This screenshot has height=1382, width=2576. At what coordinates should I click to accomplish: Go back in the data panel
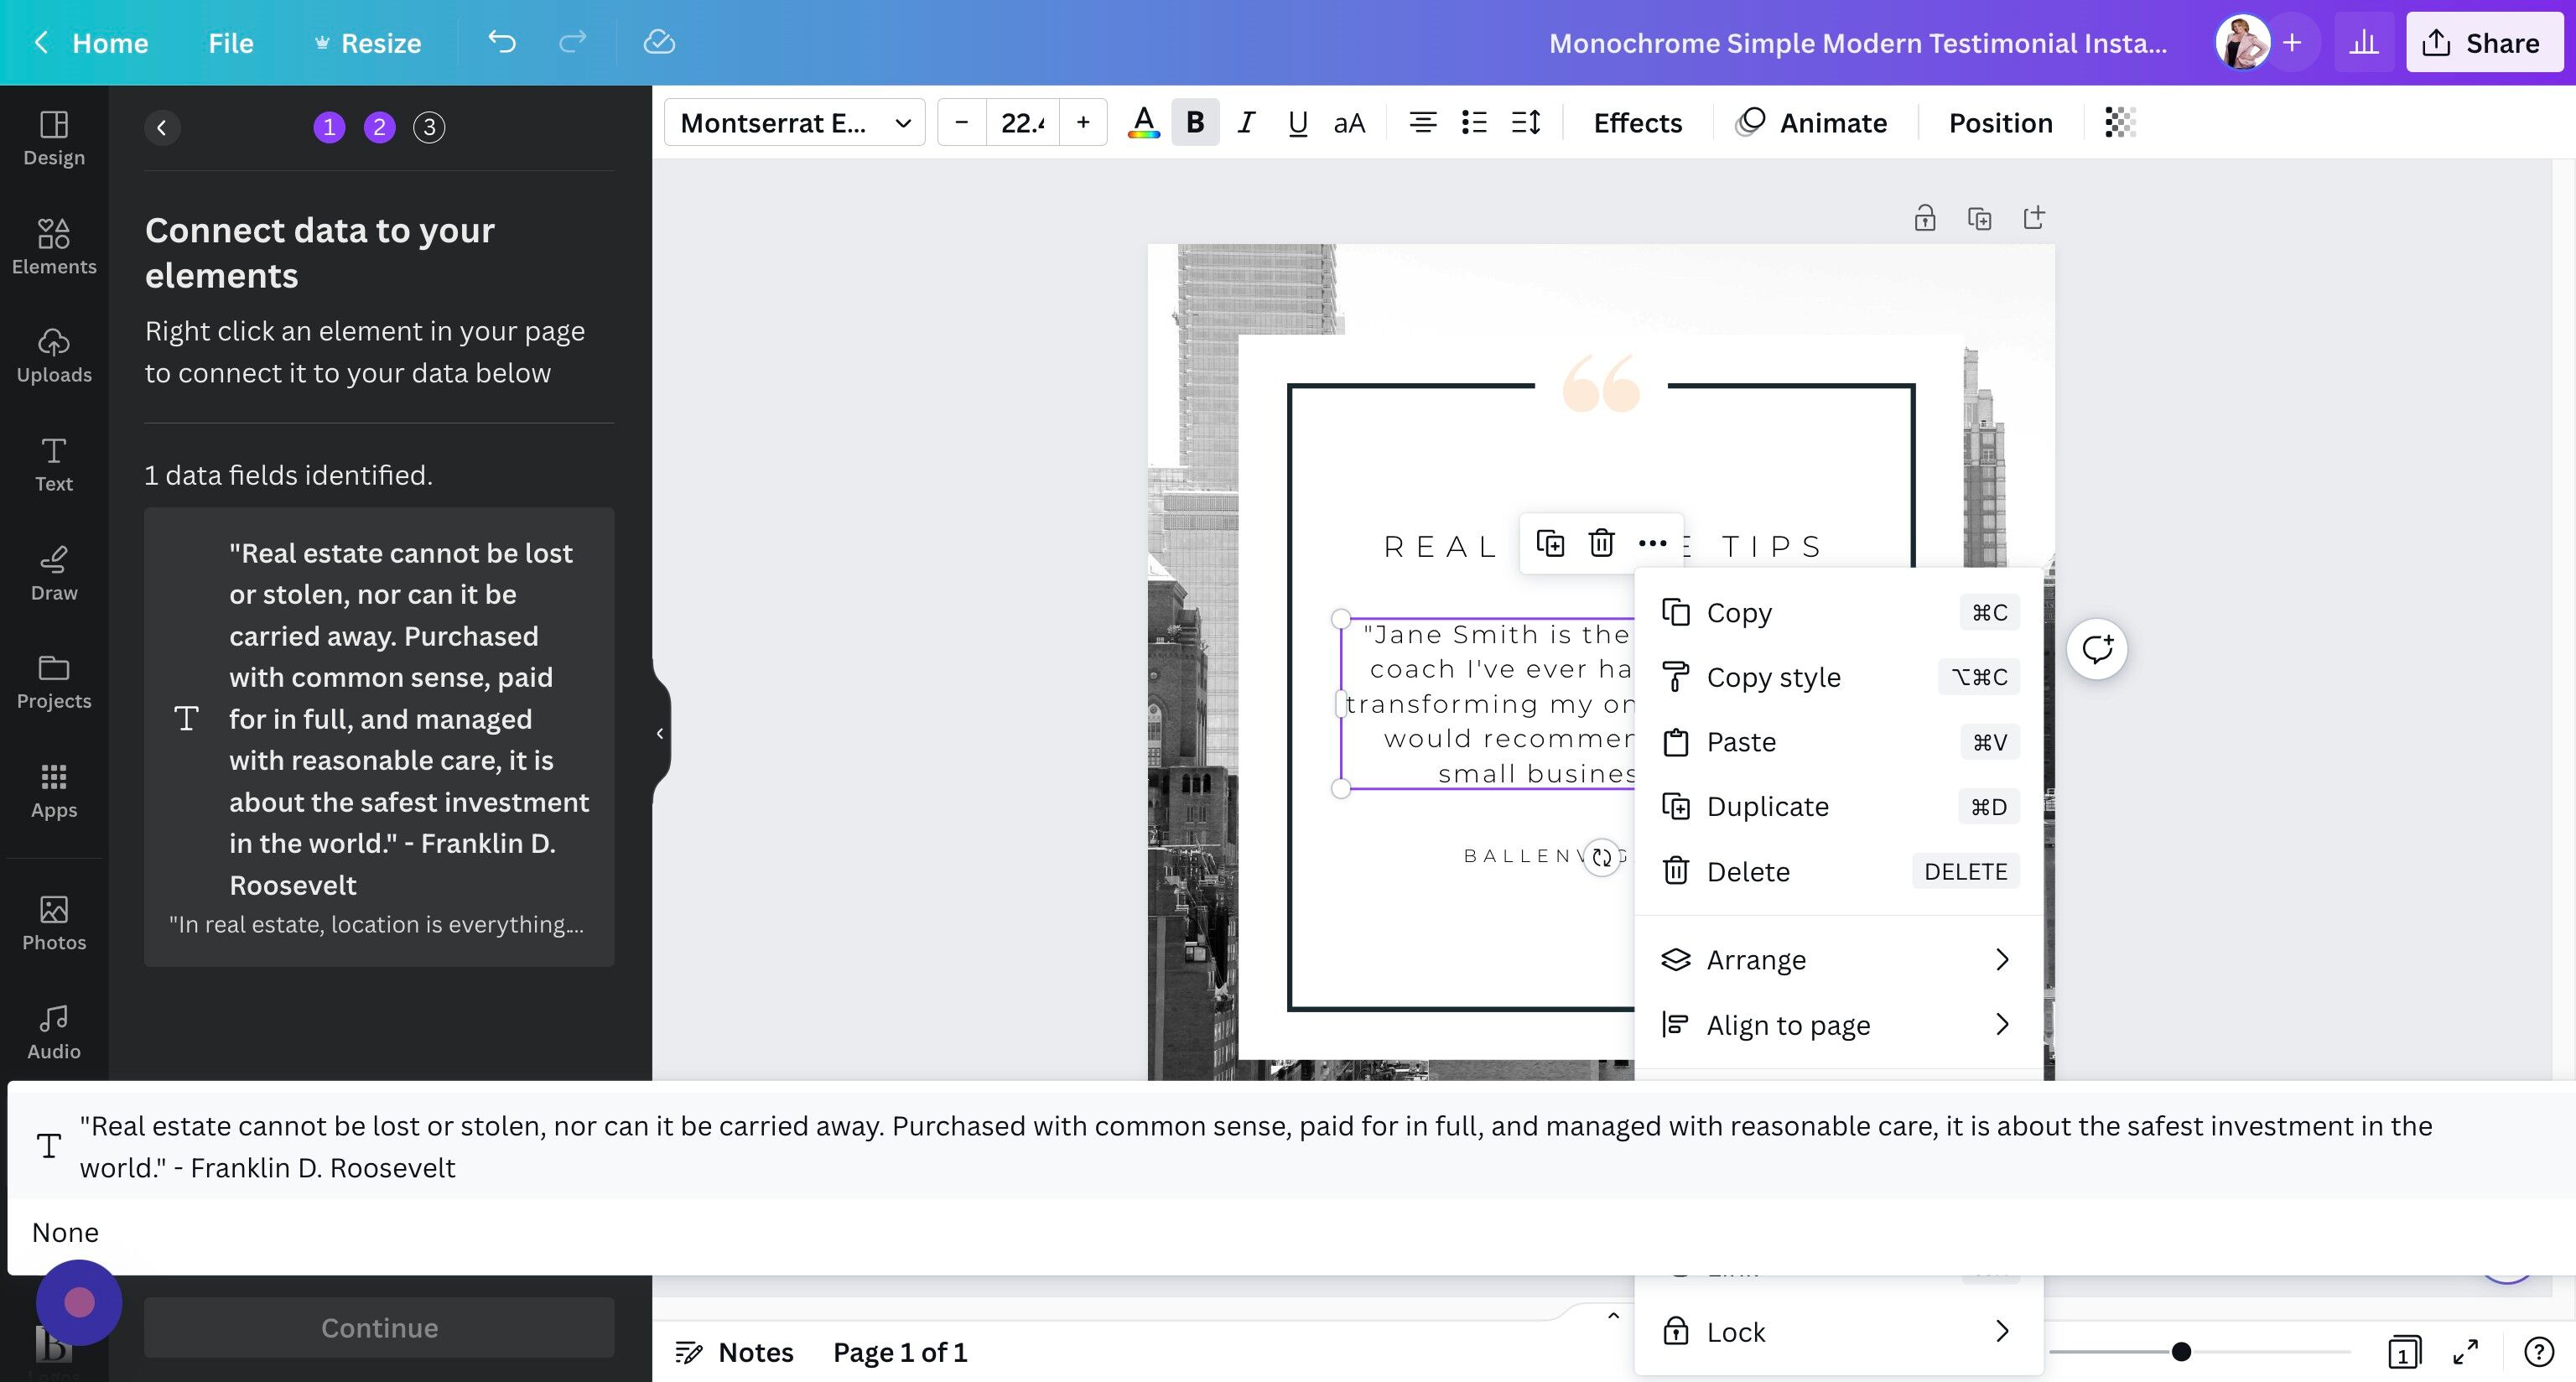click(x=162, y=127)
